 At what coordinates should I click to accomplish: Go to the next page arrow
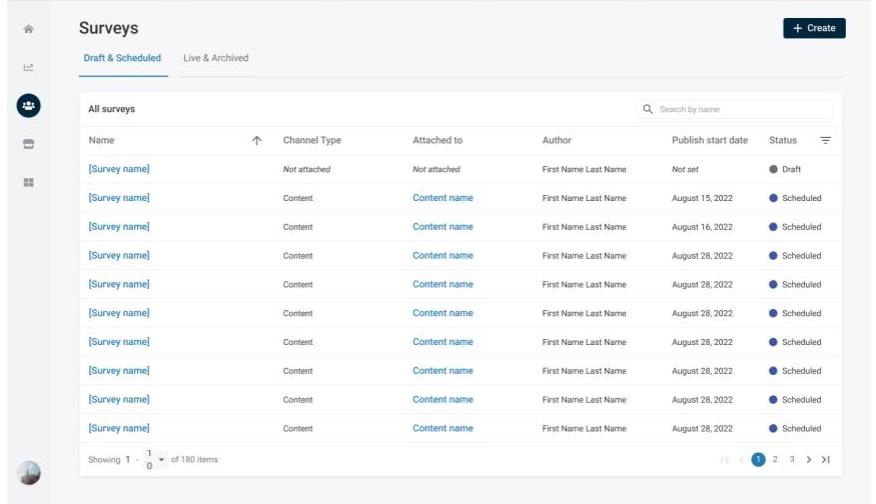809,460
